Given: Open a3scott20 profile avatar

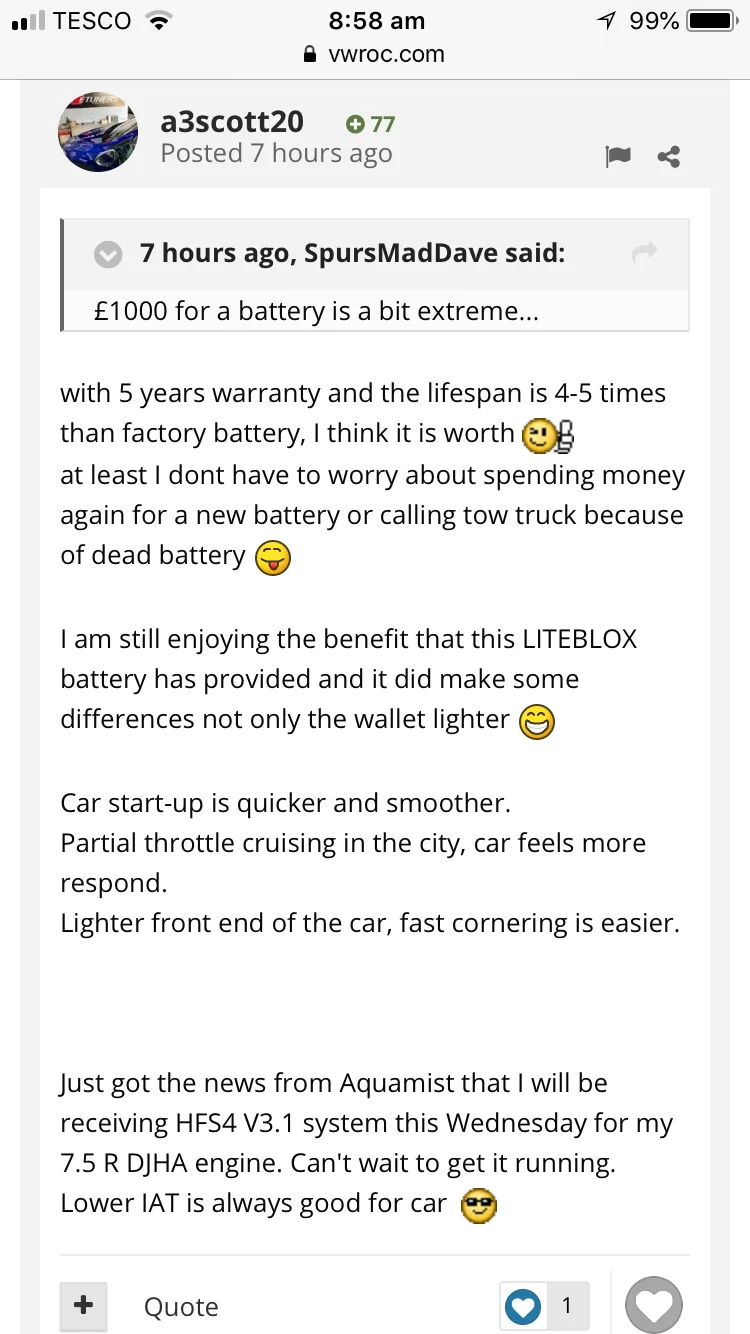Looking at the screenshot, I should 98,133.
